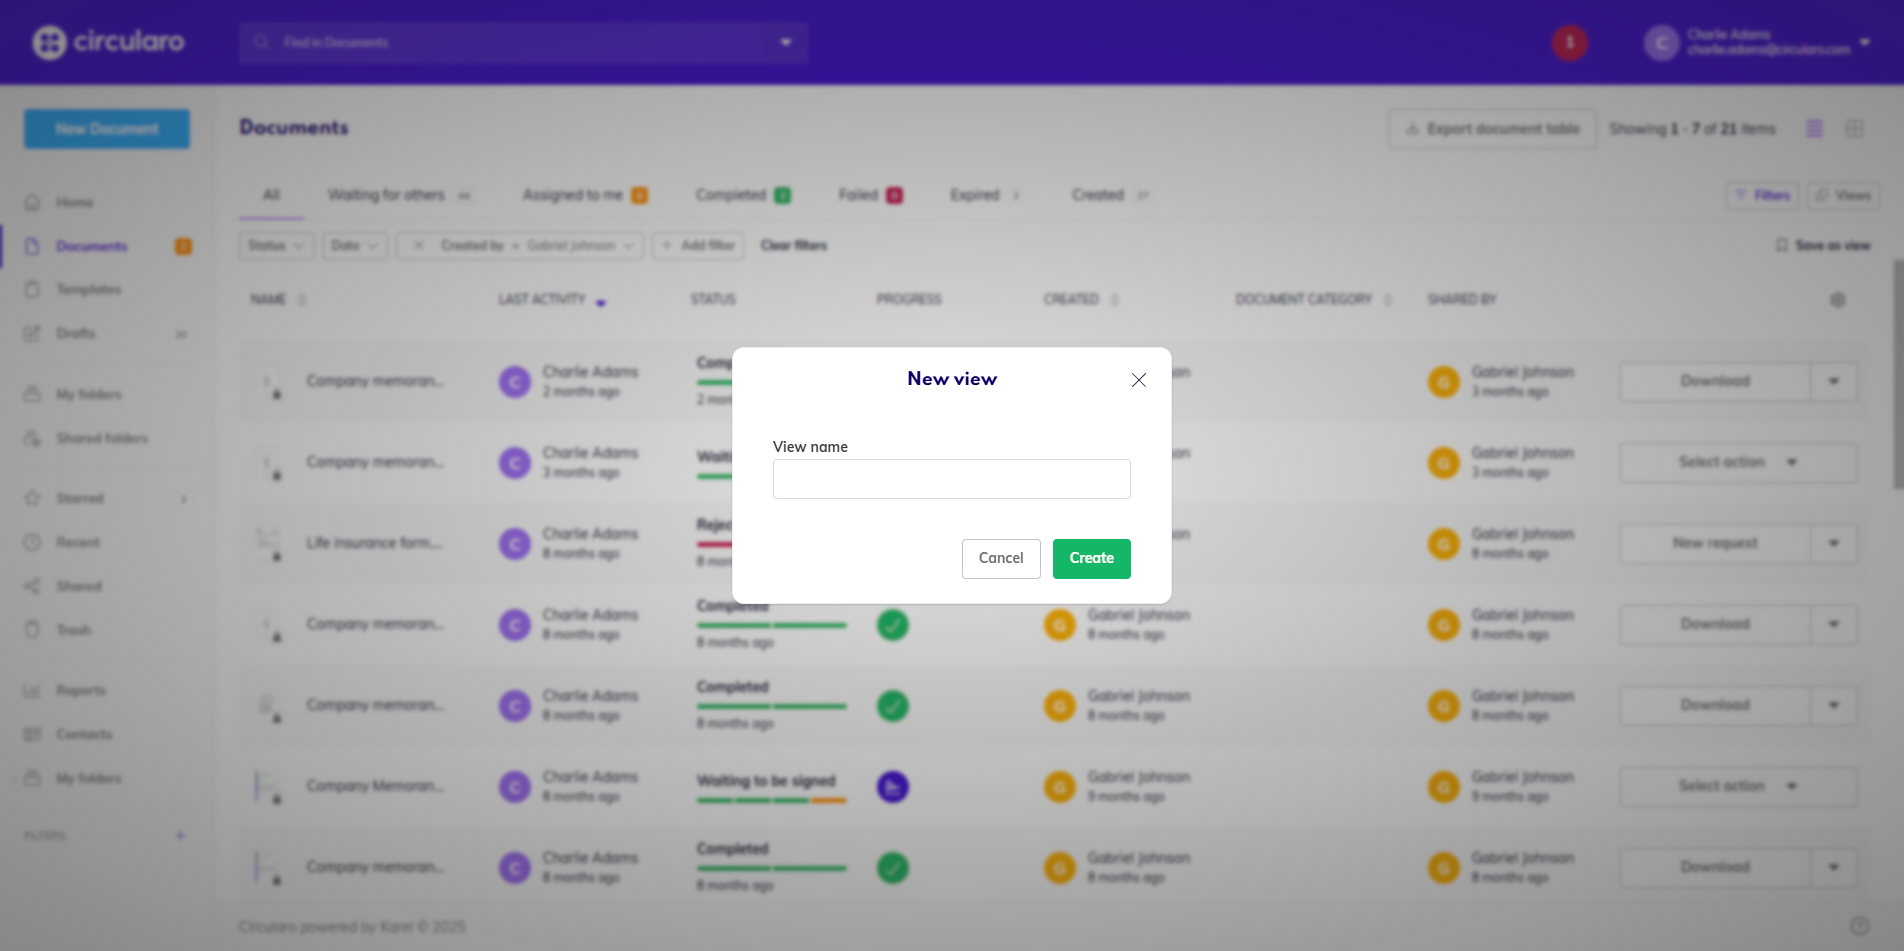Open the user account dropdown arrow
Screen dimensions: 1904x951
tap(1865, 42)
